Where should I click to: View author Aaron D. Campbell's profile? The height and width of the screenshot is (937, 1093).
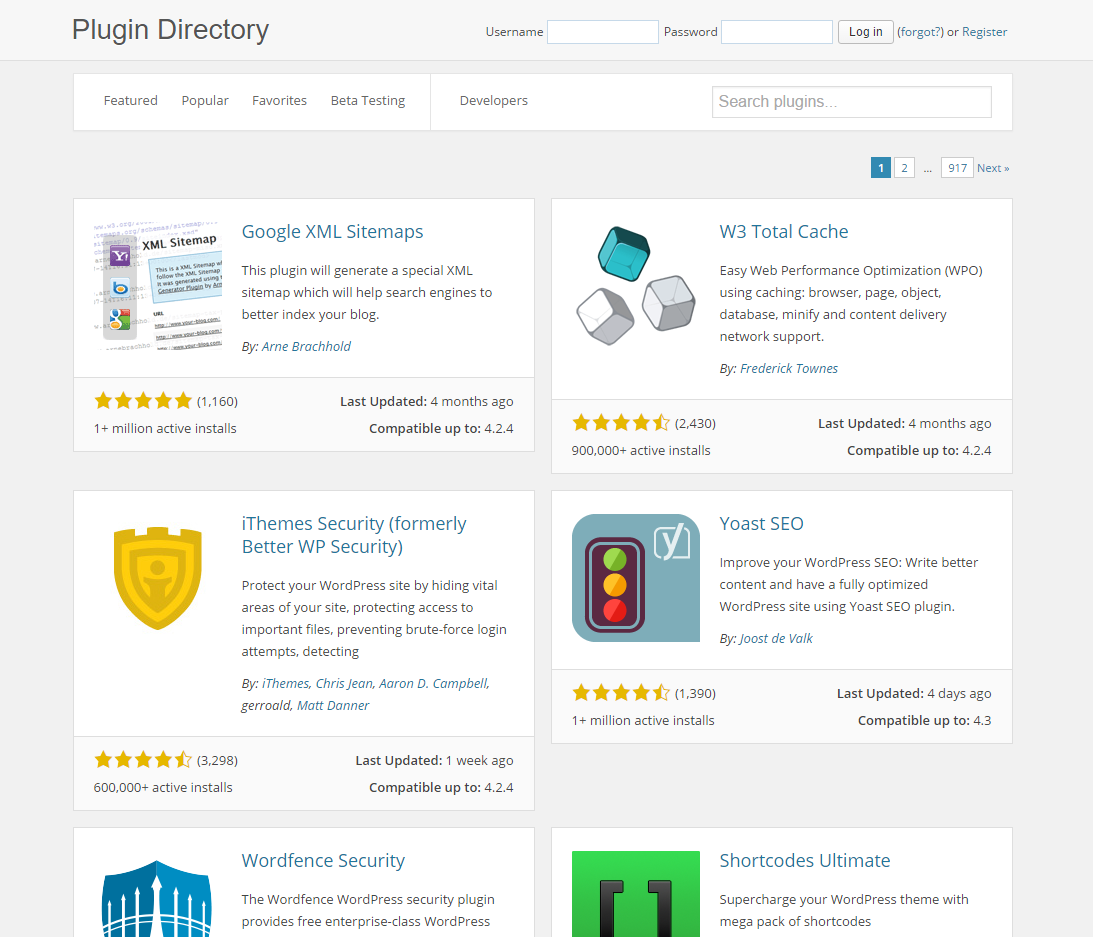(x=433, y=683)
